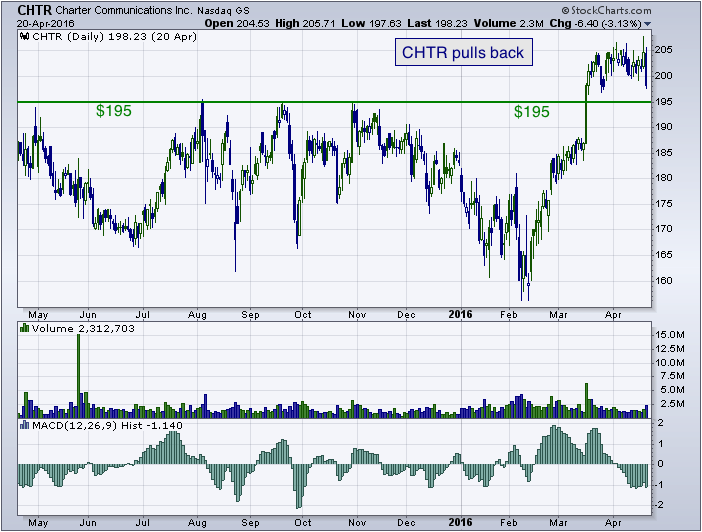
Task: Click the "High 205.71" value
Action: (x=305, y=24)
